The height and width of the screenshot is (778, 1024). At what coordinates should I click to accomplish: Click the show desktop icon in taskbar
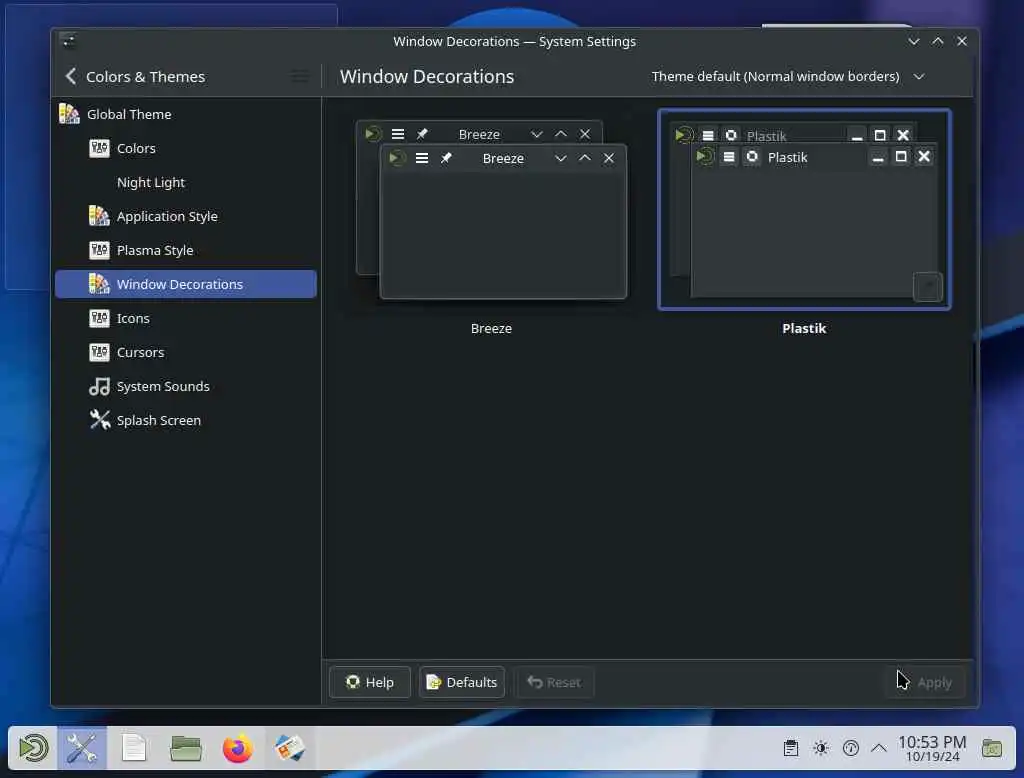(x=992, y=748)
